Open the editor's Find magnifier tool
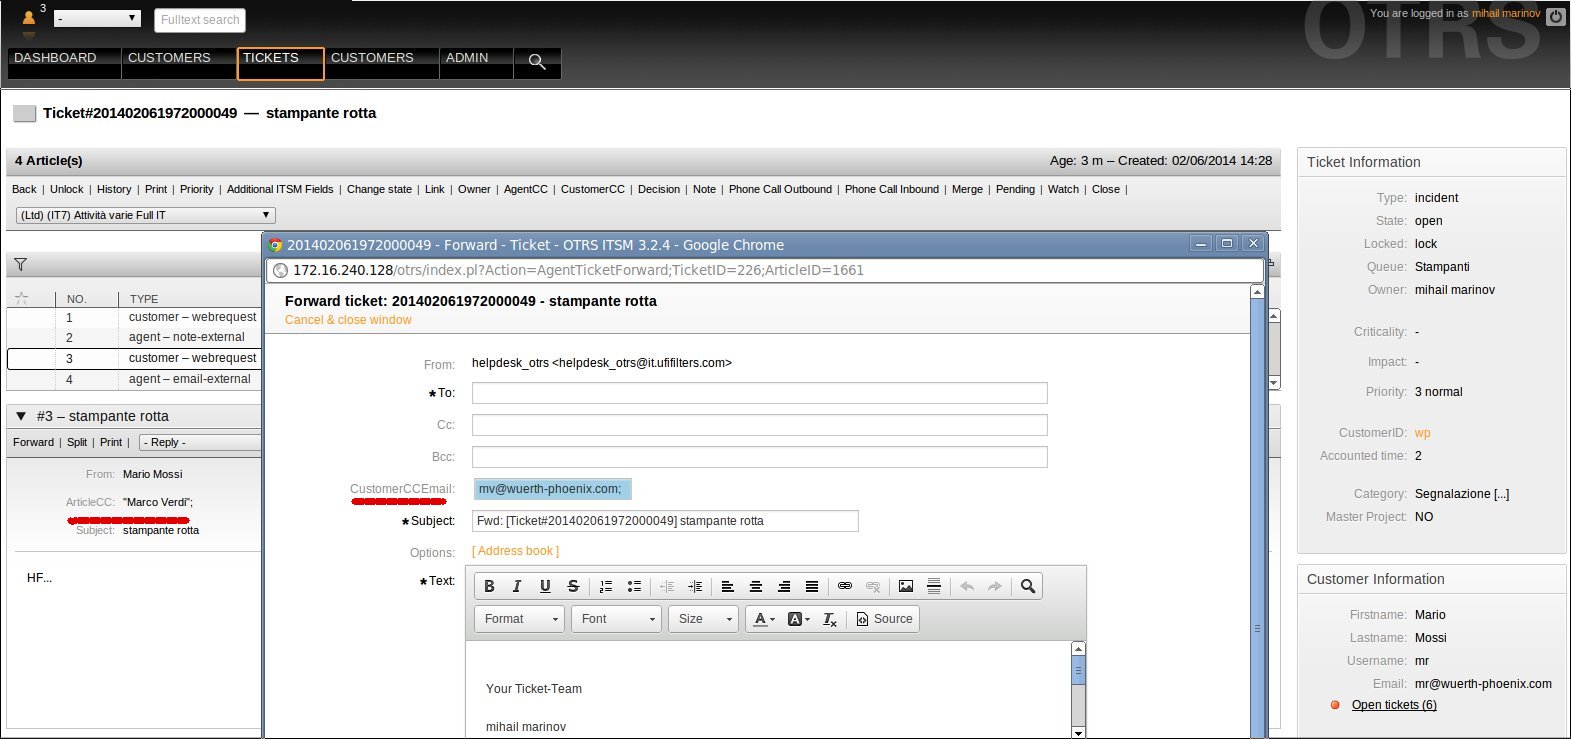The image size is (1571, 739). pyautogui.click(x=1028, y=586)
